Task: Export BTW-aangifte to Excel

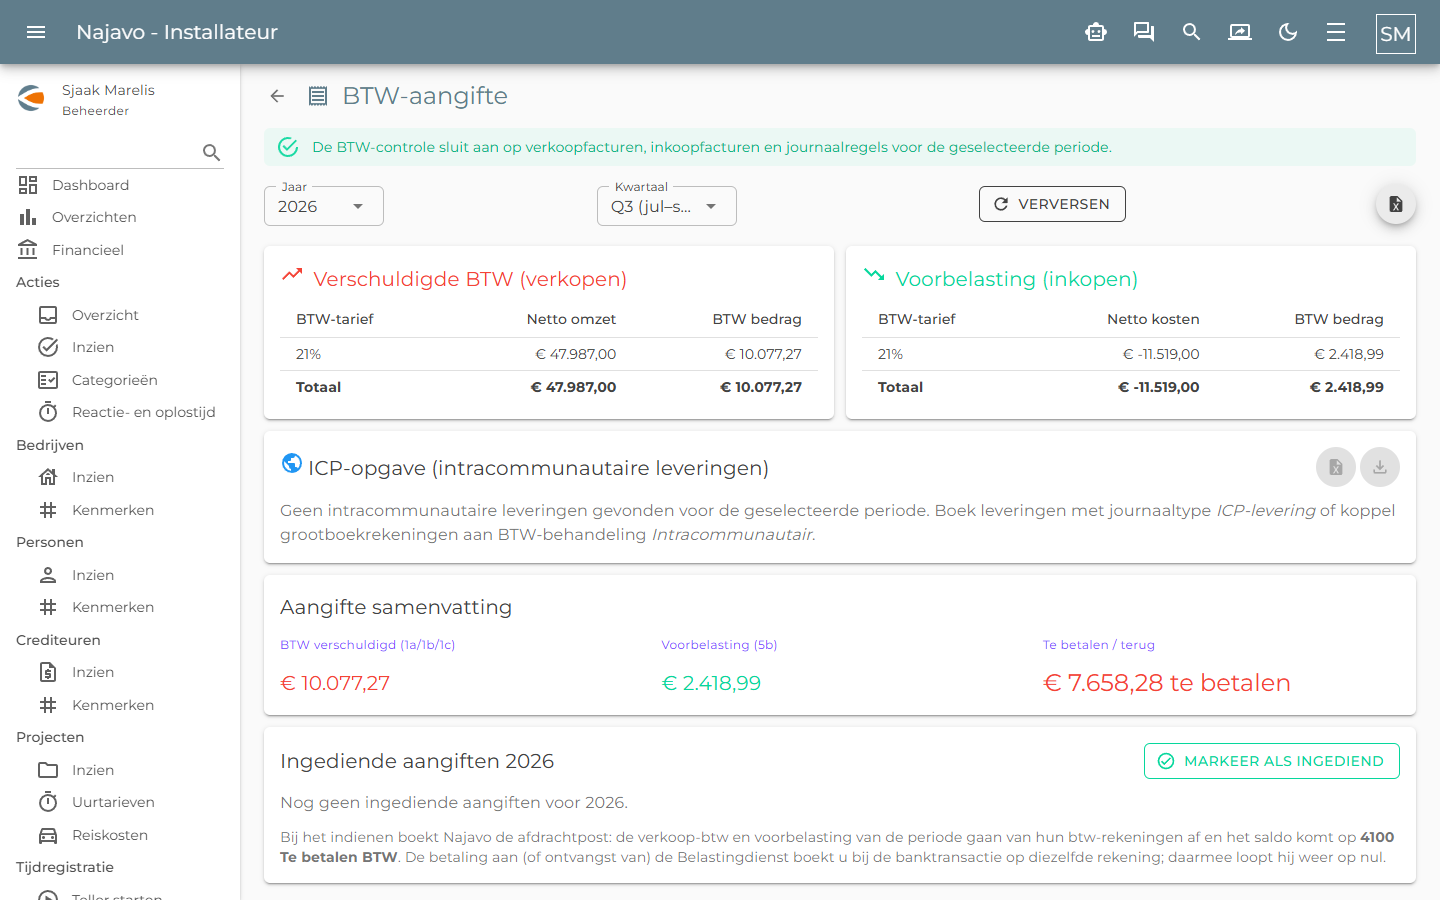Action: coord(1396,204)
